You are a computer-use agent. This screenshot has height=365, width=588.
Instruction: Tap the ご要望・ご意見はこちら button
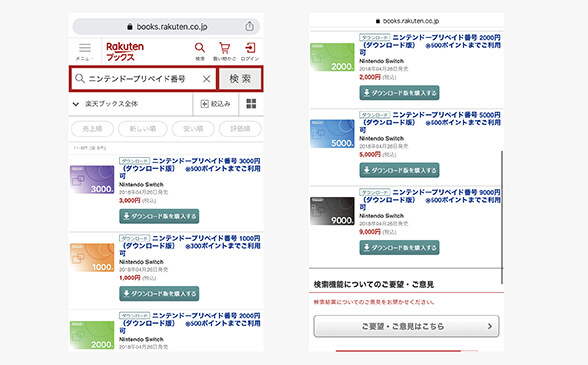[x=406, y=326]
